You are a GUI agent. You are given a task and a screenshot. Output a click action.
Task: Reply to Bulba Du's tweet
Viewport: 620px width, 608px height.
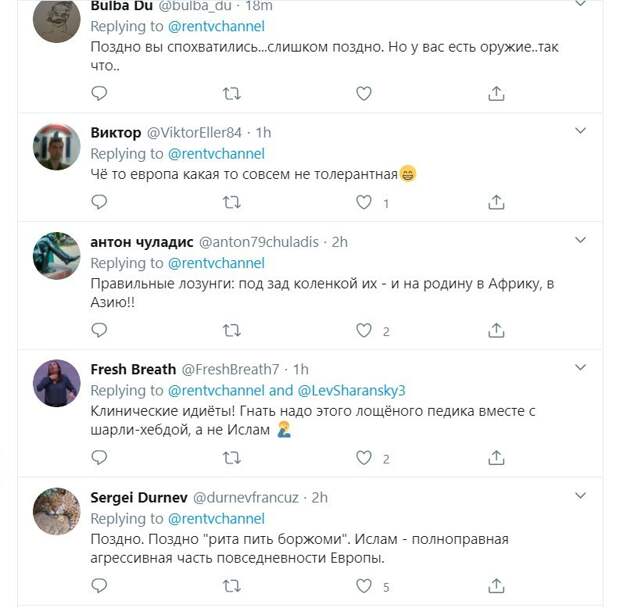coord(99,94)
